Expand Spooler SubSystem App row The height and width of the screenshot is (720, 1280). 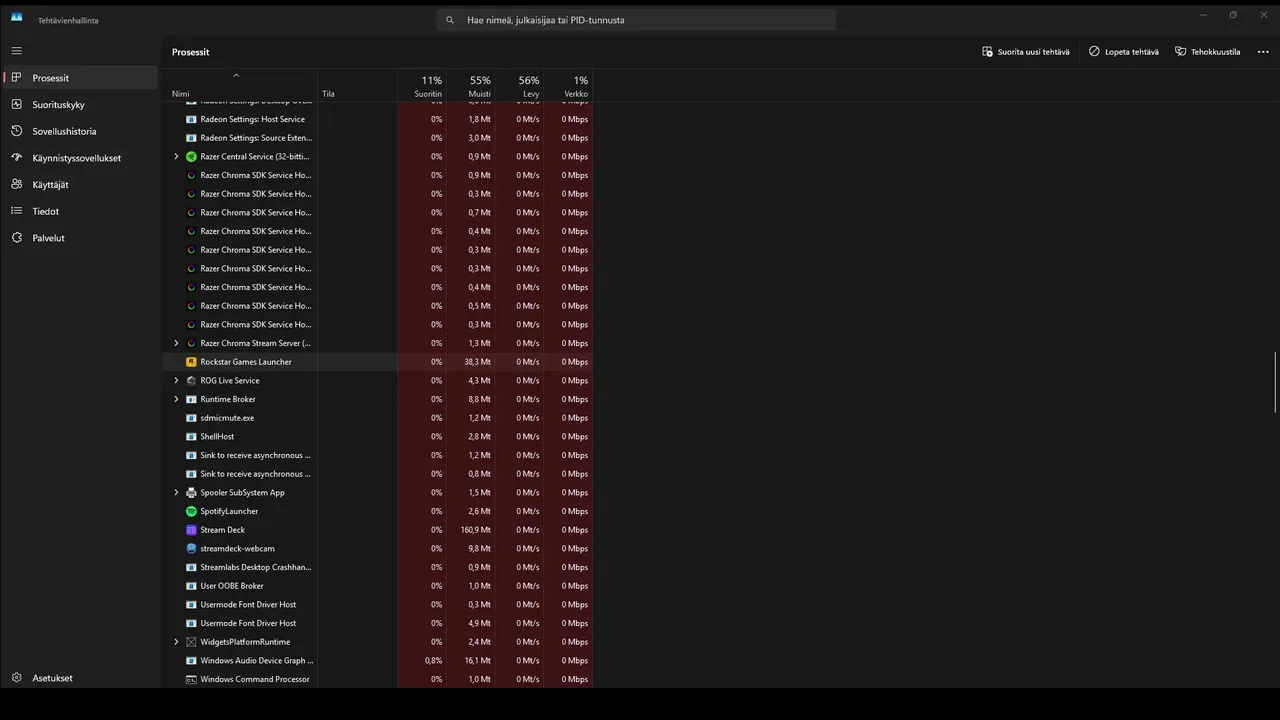pos(177,493)
